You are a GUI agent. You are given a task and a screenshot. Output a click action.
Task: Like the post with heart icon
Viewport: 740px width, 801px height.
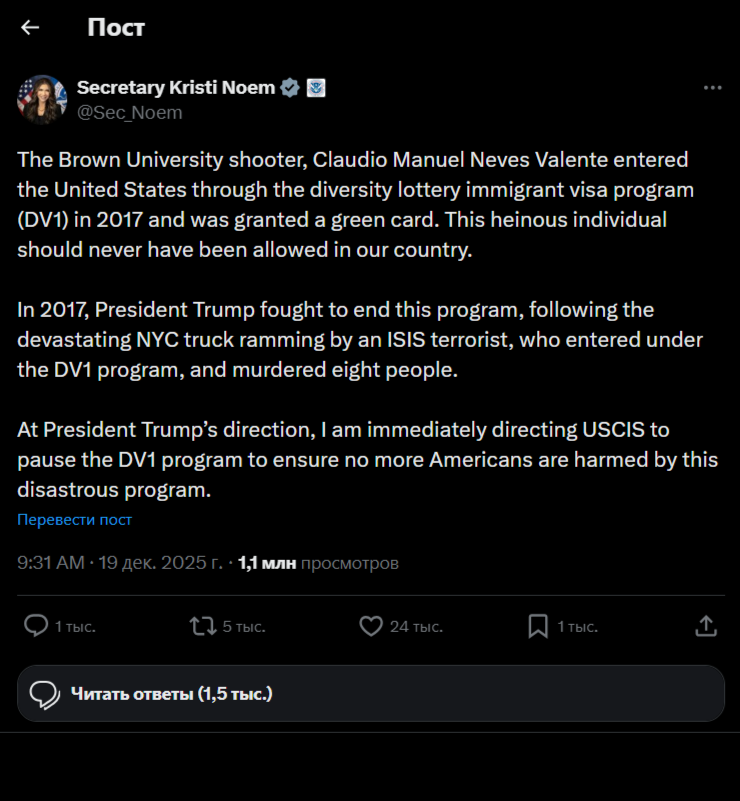coord(371,626)
